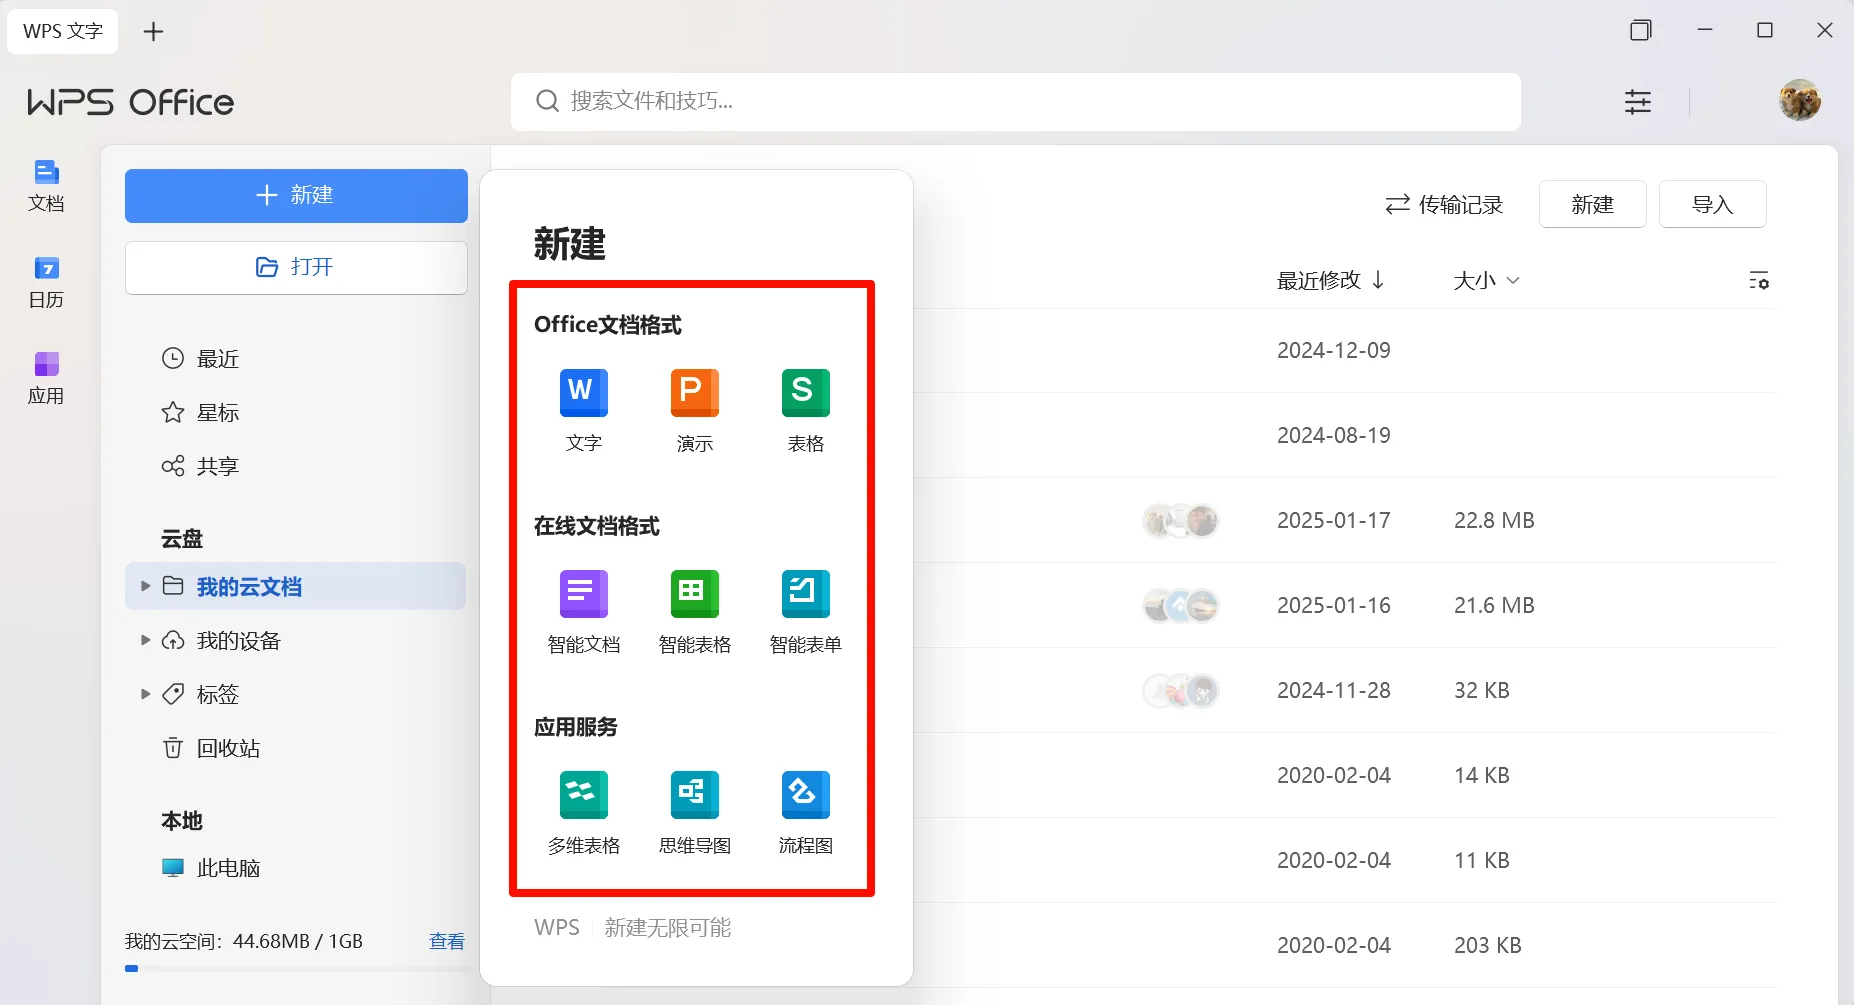Open a new tab with the plus button
This screenshot has height=1005, width=1854.
pyautogui.click(x=154, y=31)
